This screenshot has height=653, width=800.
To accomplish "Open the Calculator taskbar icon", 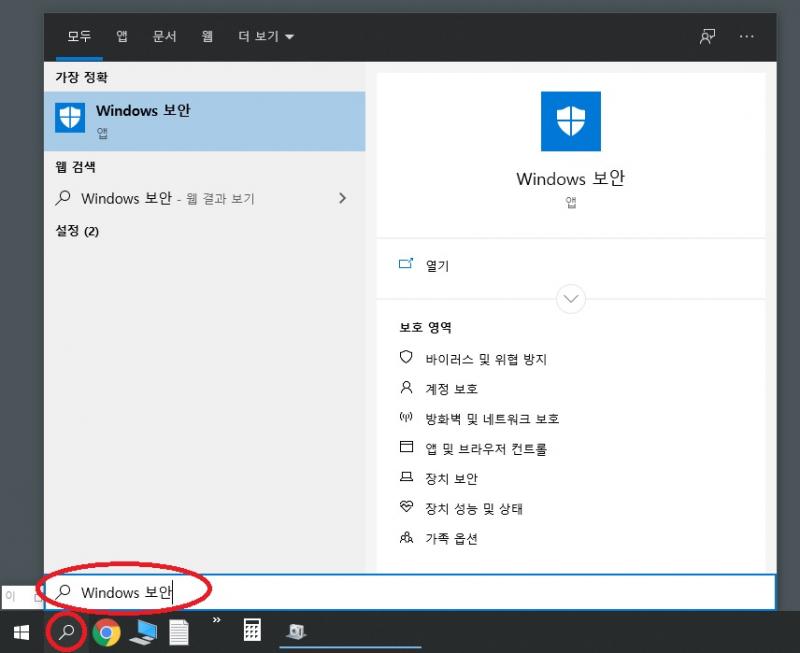I will tap(252, 631).
